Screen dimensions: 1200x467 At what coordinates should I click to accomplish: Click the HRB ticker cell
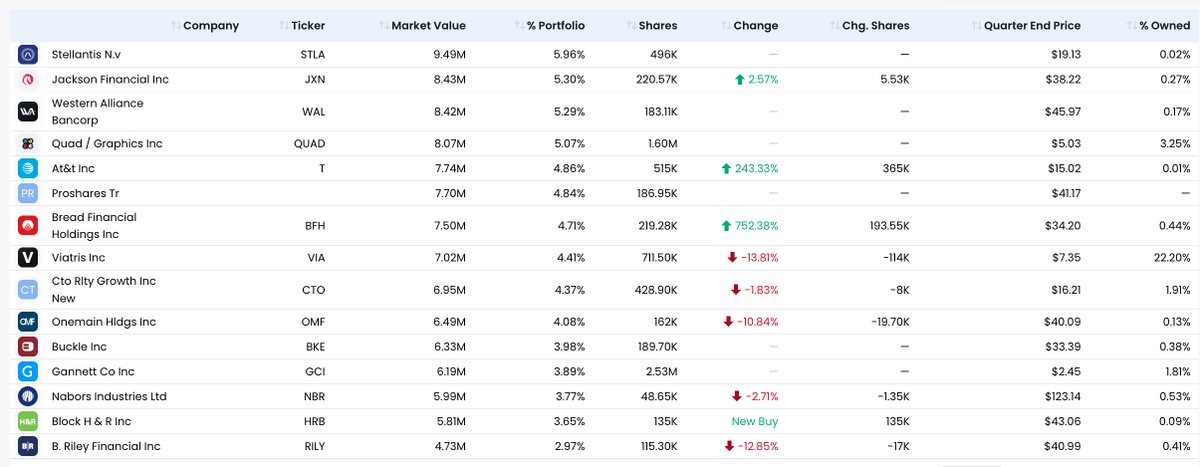[x=314, y=421]
